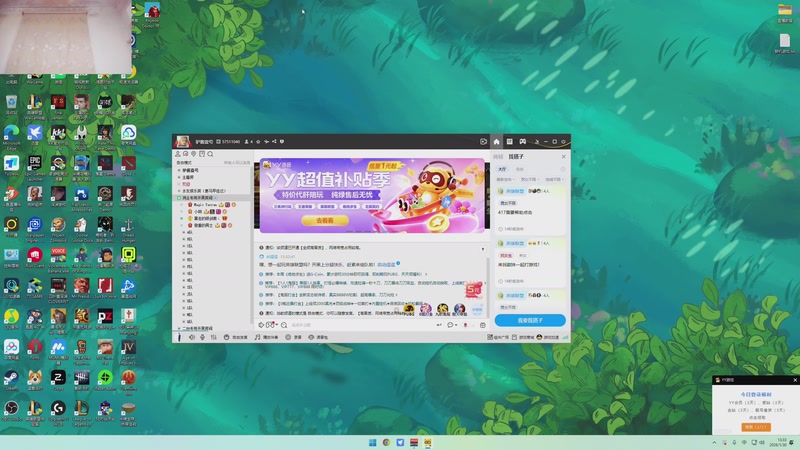The width and height of the screenshot is (800, 450).
Task: Open the first teammate card, 14 seconds ago
Action: 531,210
